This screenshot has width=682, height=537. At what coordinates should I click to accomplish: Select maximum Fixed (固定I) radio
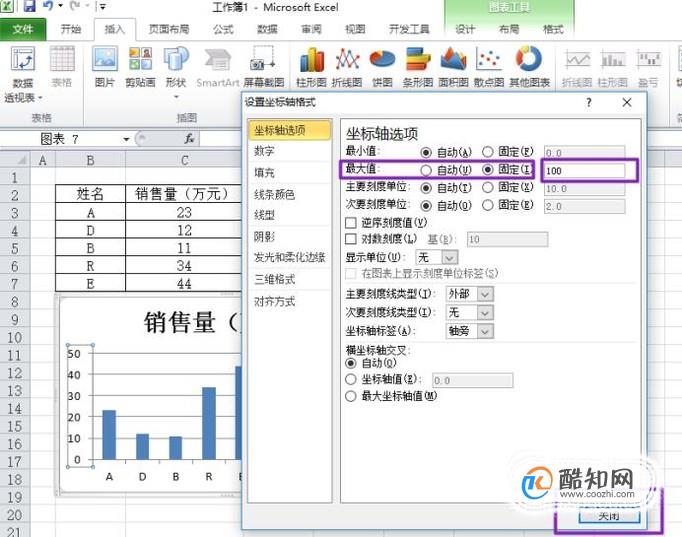click(x=488, y=170)
